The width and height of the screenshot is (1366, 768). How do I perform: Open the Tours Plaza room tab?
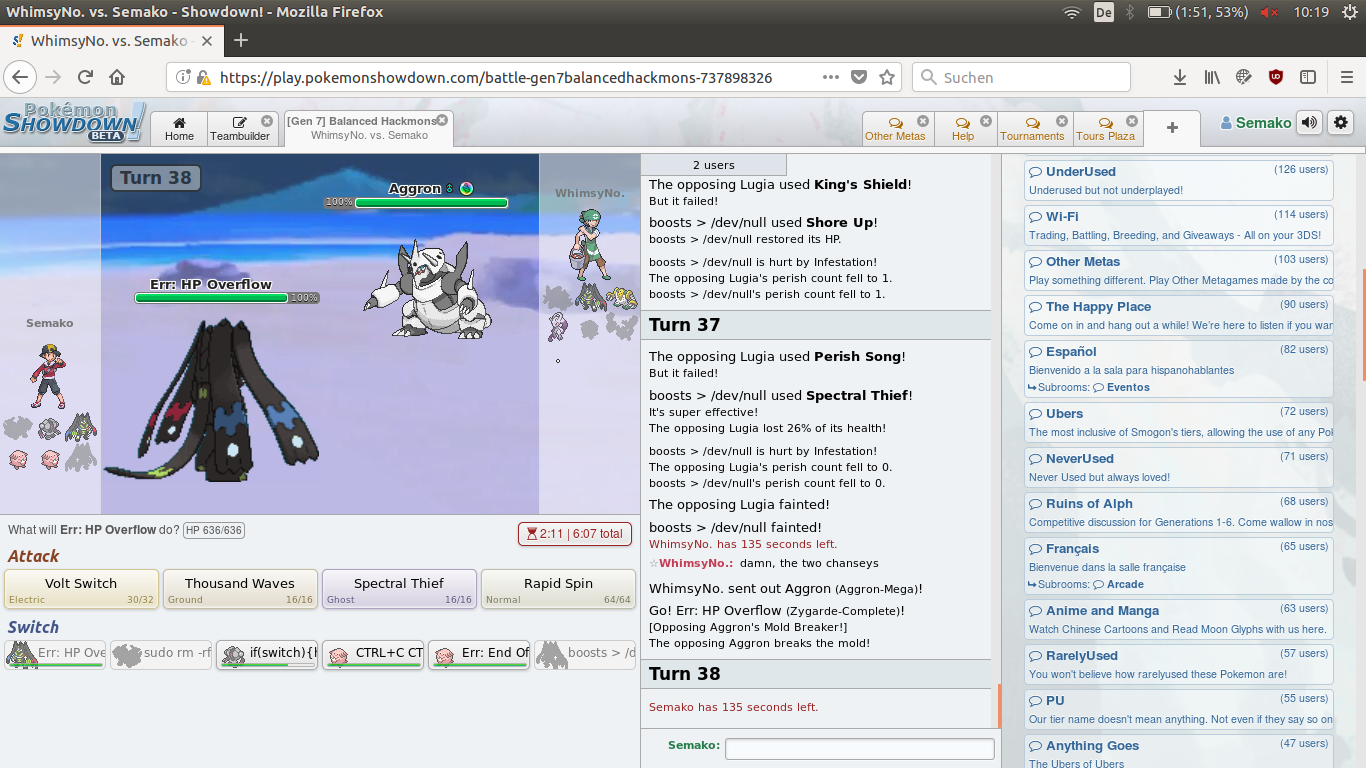[x=1105, y=128]
